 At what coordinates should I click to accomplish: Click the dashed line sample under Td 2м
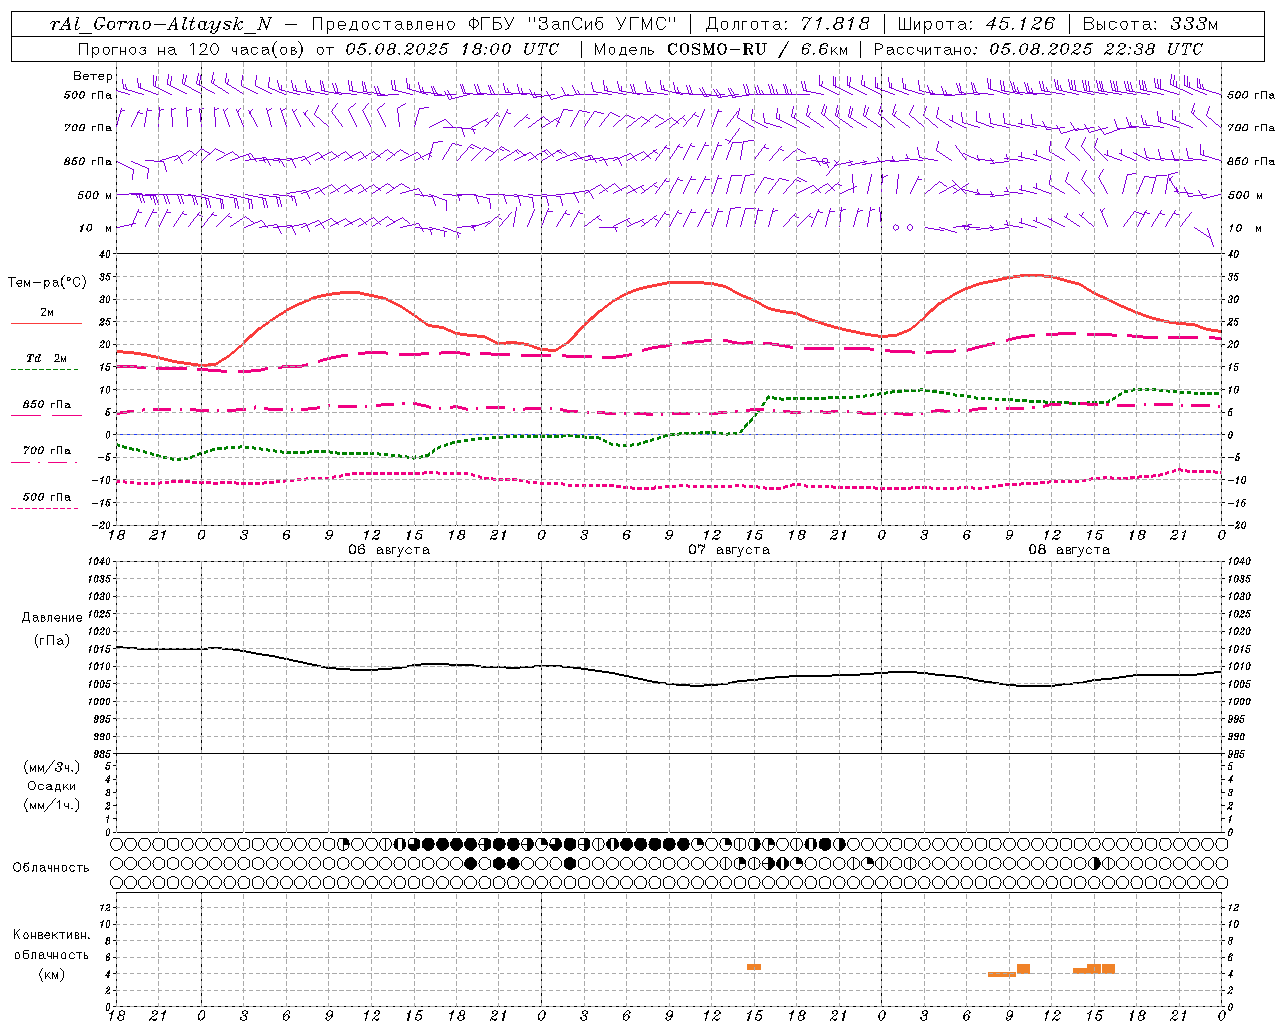point(44,370)
